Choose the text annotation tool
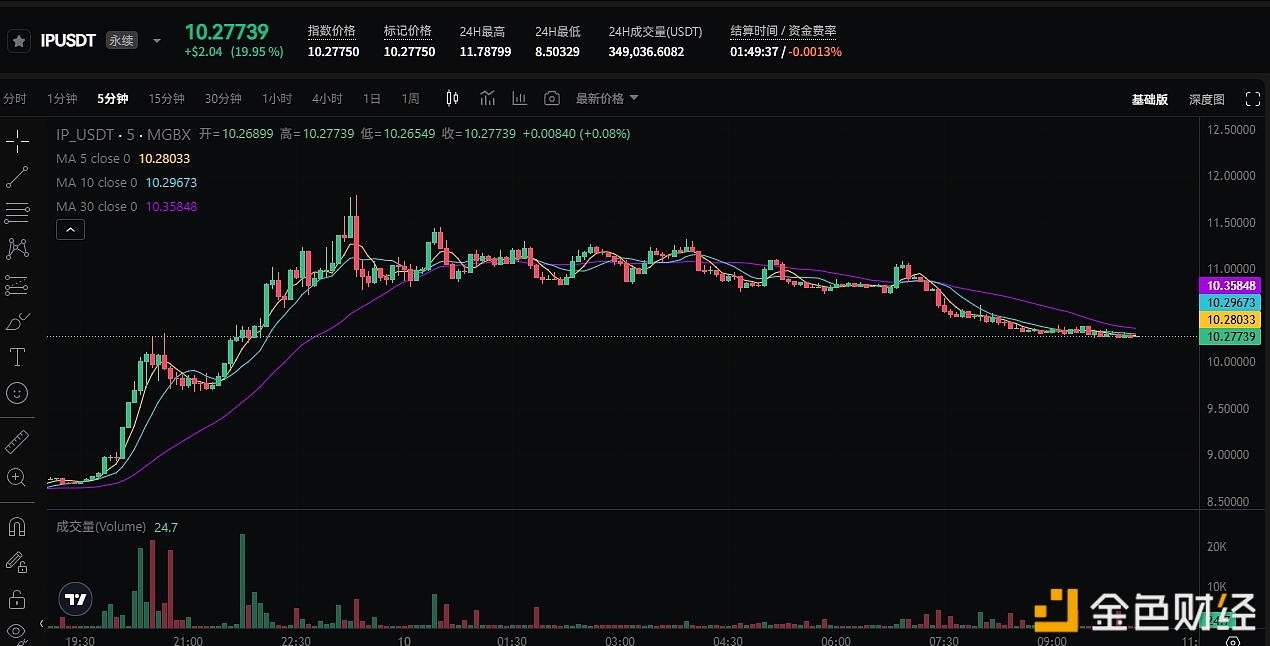 click(x=17, y=357)
